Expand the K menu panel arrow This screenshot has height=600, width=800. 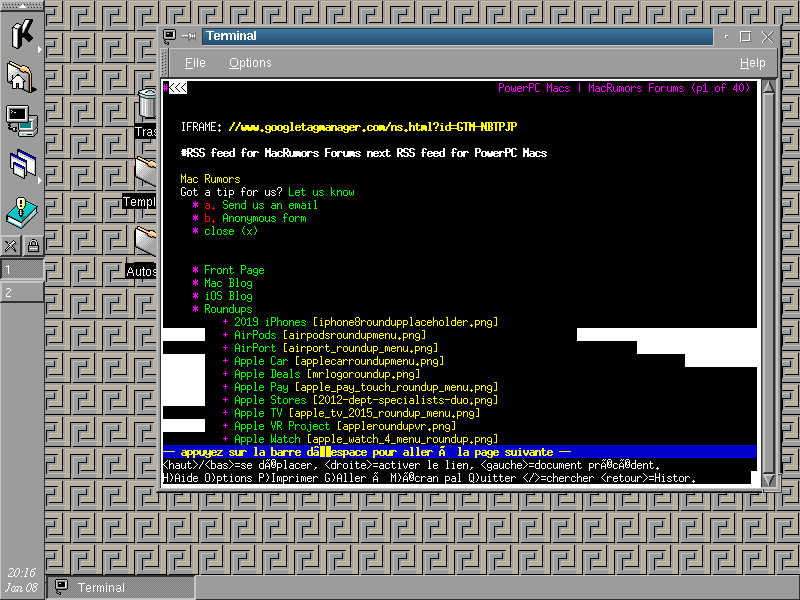[40, 49]
